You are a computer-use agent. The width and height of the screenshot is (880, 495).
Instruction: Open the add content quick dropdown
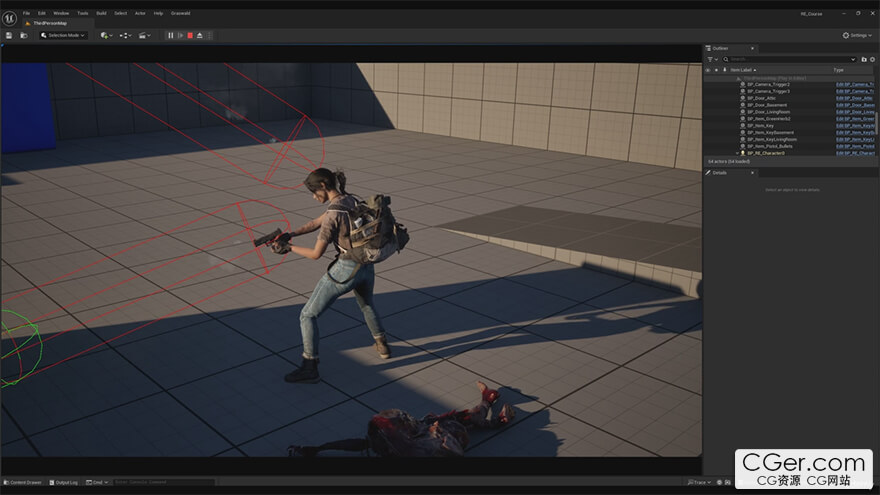tap(106, 35)
